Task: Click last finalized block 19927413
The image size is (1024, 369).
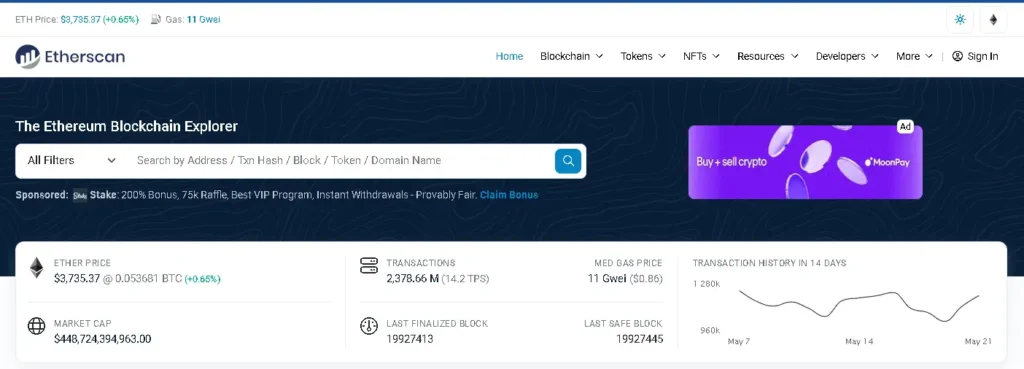Action: 409,339
